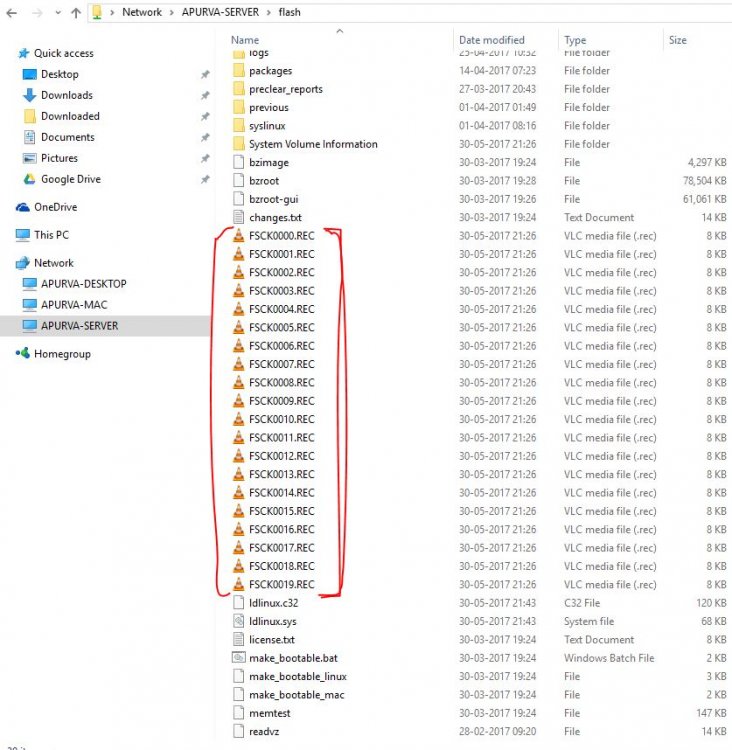
Task: Expand the chevron after APURVA-SERVER breadcrumb
Action: tap(269, 13)
